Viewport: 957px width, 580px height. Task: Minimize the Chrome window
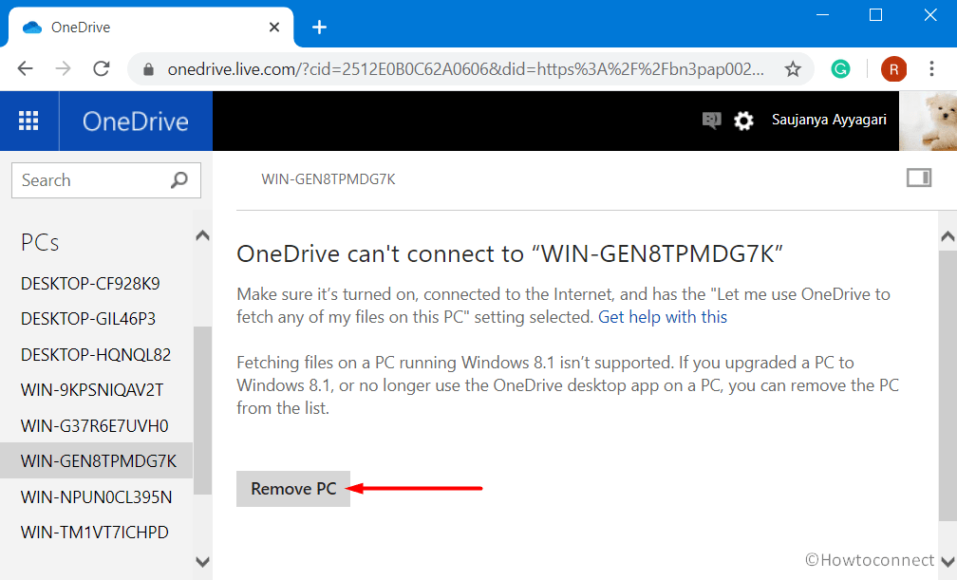[823, 15]
